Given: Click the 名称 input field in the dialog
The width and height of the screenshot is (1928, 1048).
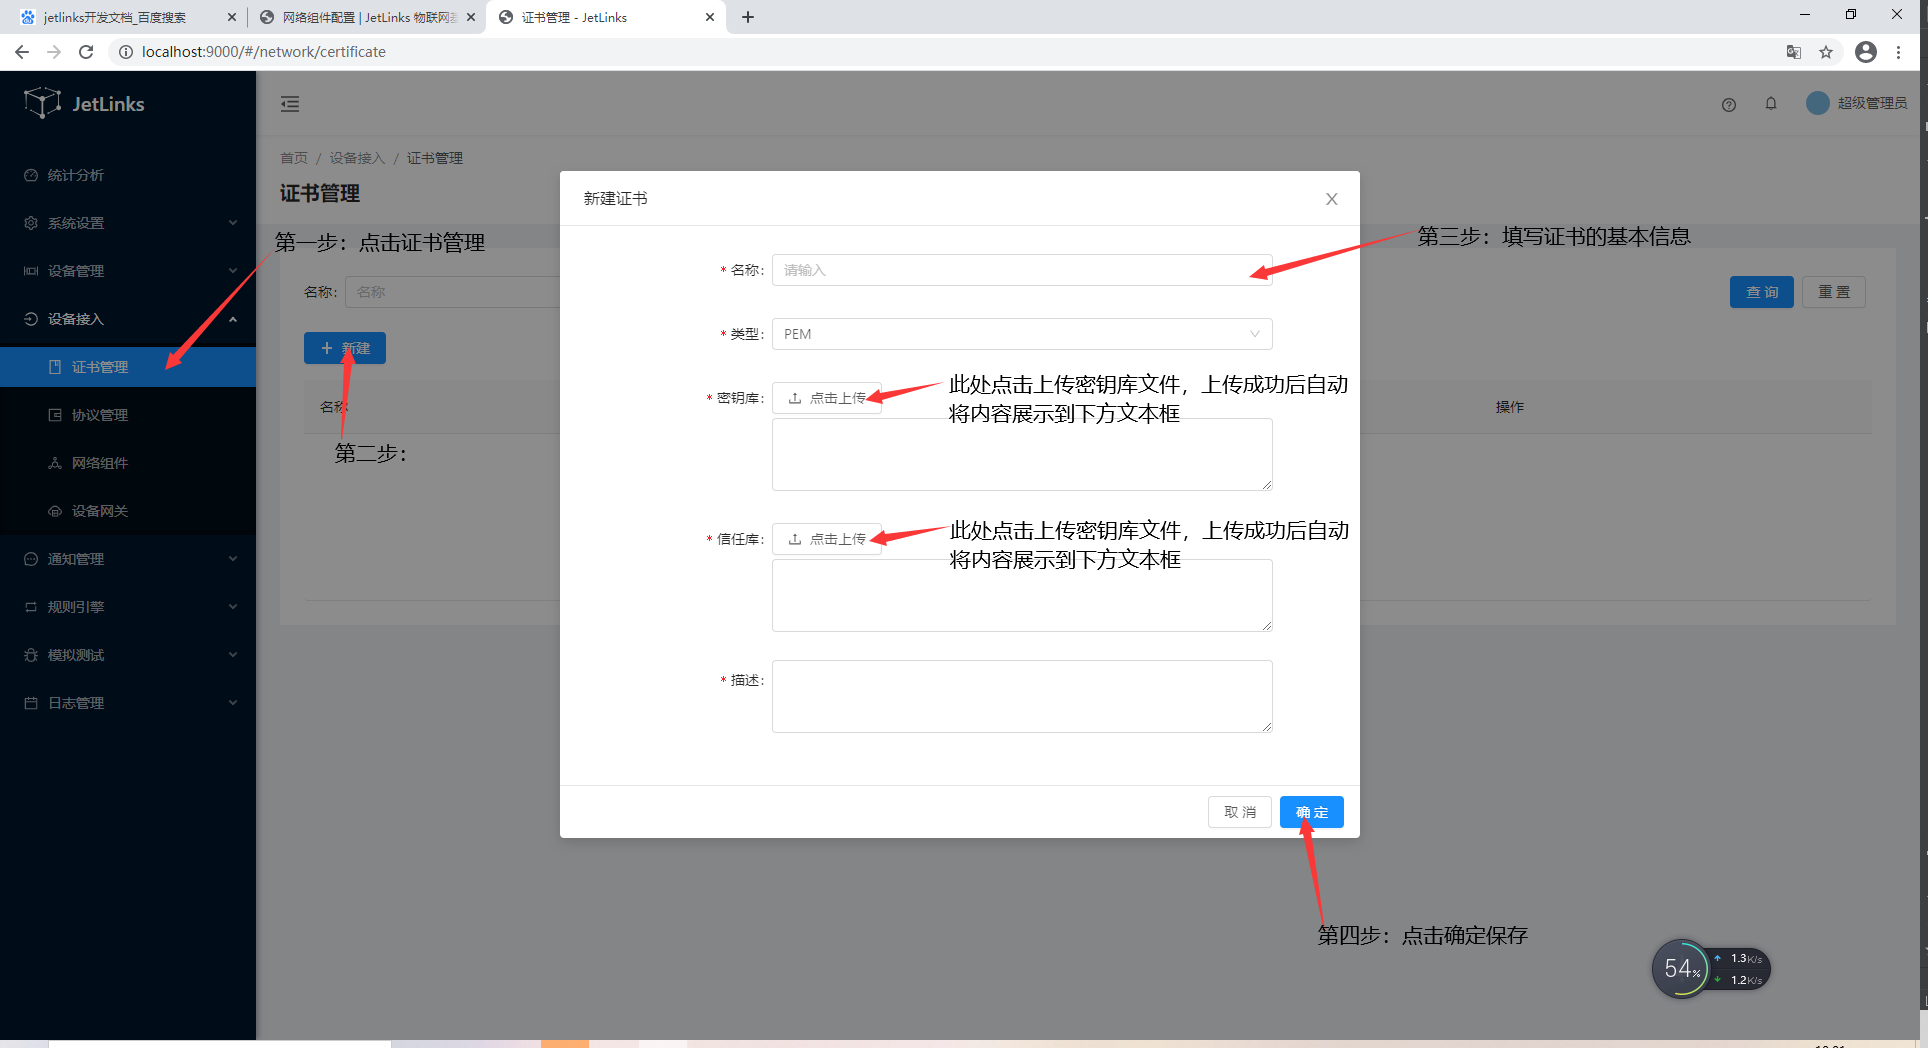Looking at the screenshot, I should (1021, 270).
